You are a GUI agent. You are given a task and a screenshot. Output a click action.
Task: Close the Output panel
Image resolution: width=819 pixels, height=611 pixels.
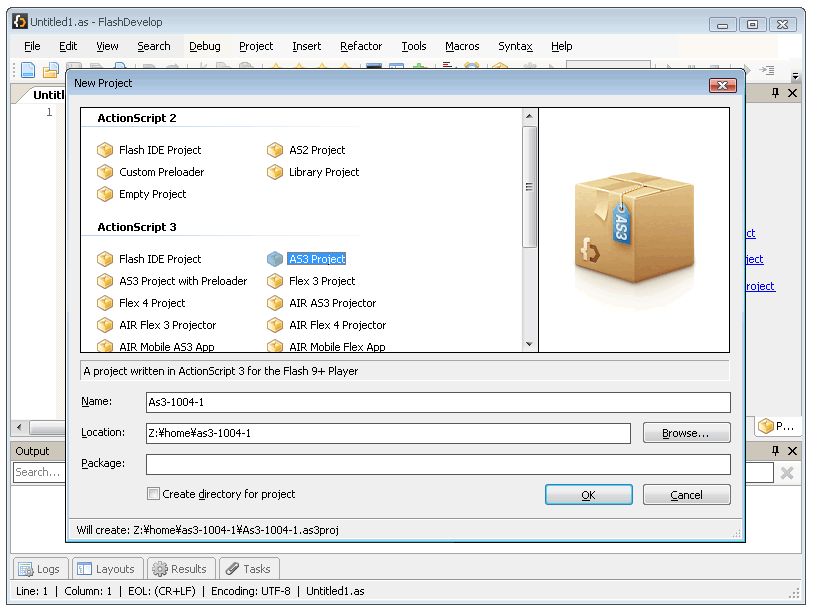[792, 451]
